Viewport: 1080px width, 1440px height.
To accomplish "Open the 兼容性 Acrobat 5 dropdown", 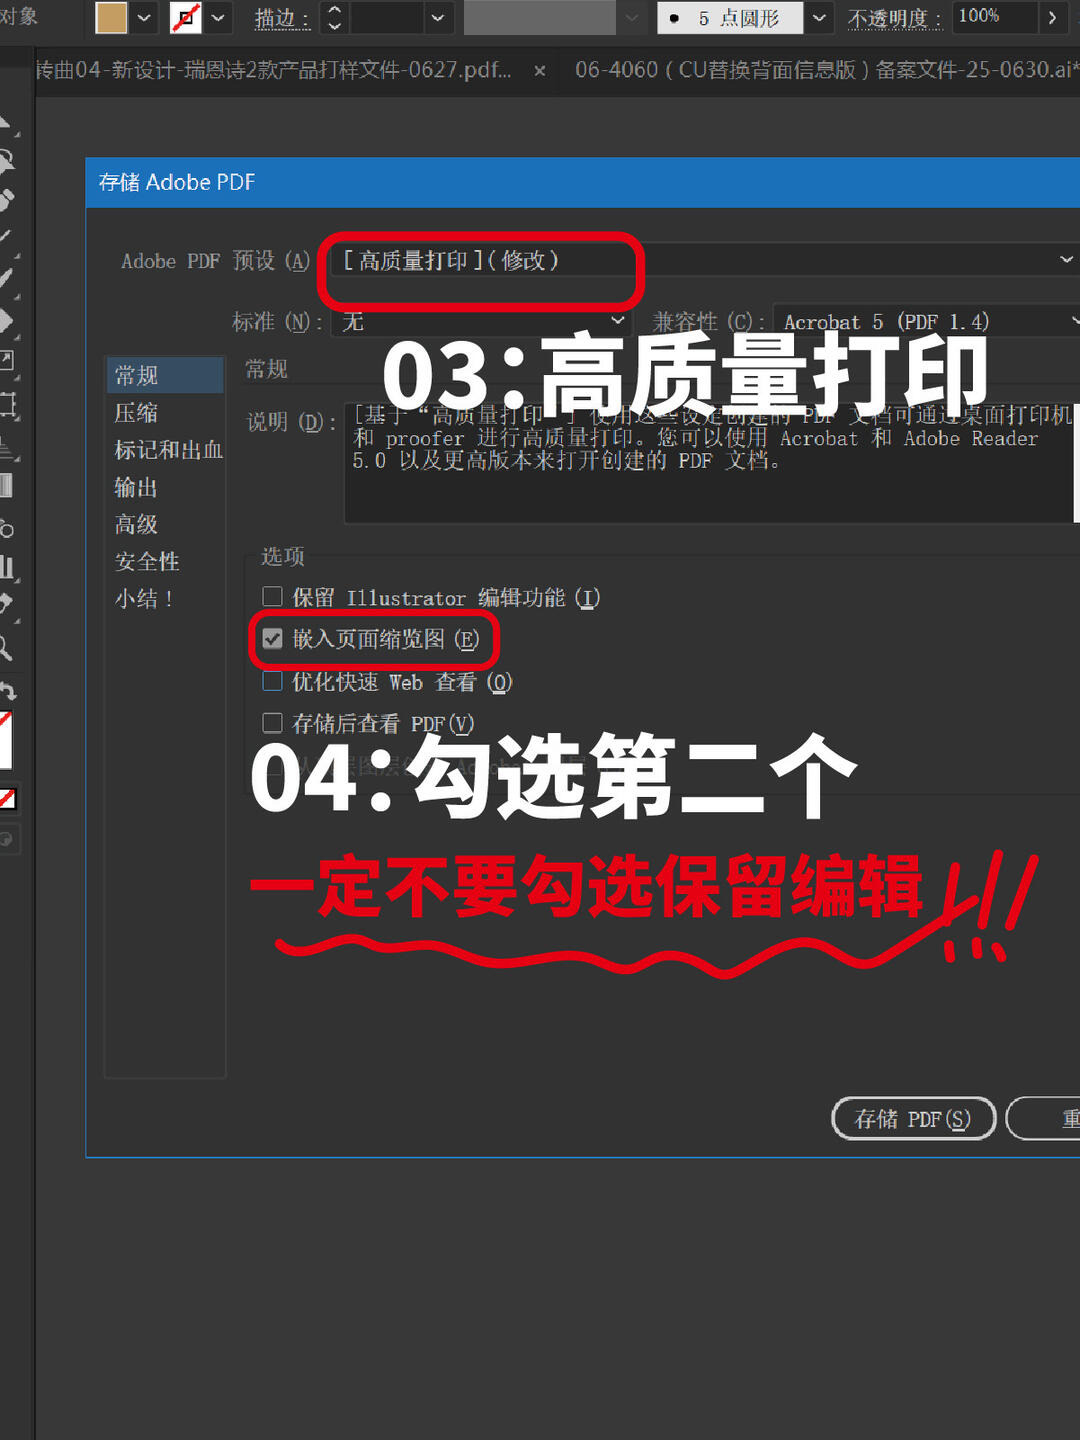I will coord(927,322).
